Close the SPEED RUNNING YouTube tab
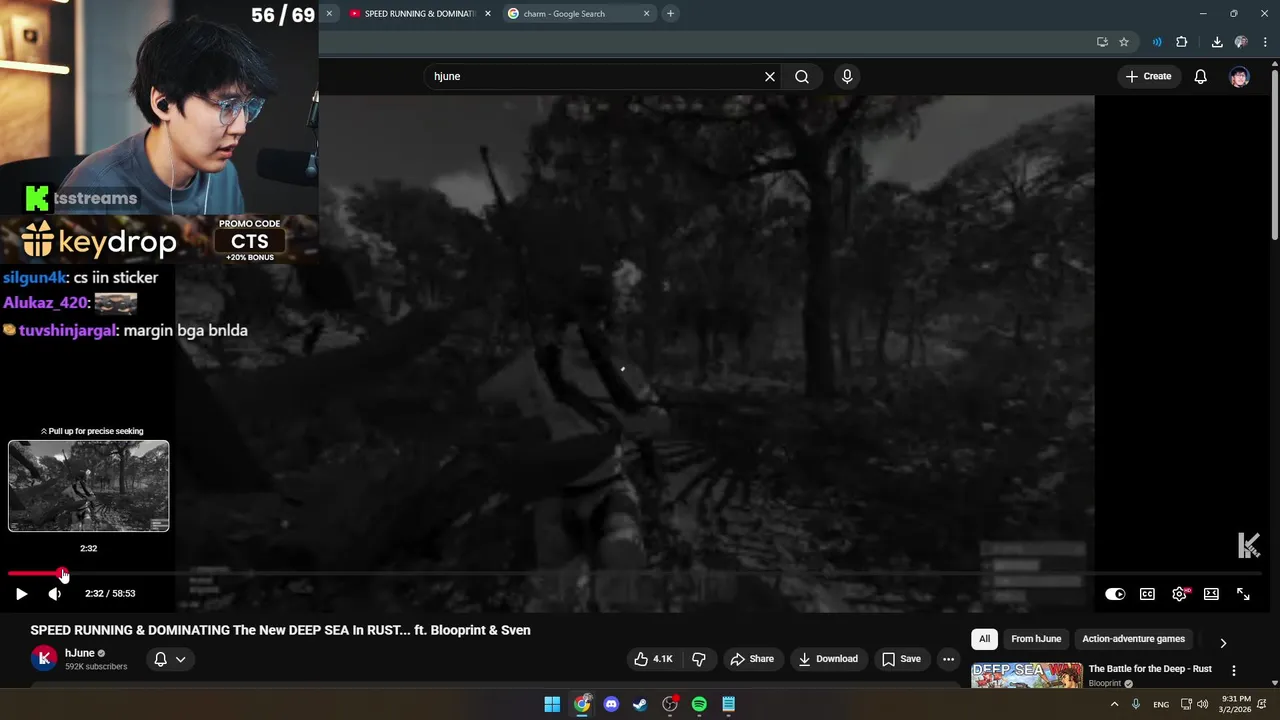The width and height of the screenshot is (1280, 720). click(488, 14)
